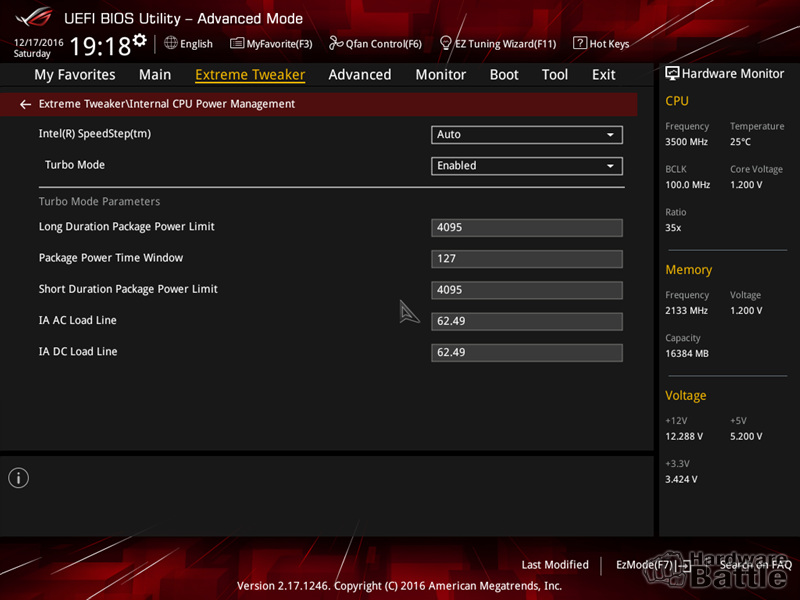Open the MyFavorite(F3) list icon
Viewport: 800px width, 600px height.
pyautogui.click(x=237, y=43)
